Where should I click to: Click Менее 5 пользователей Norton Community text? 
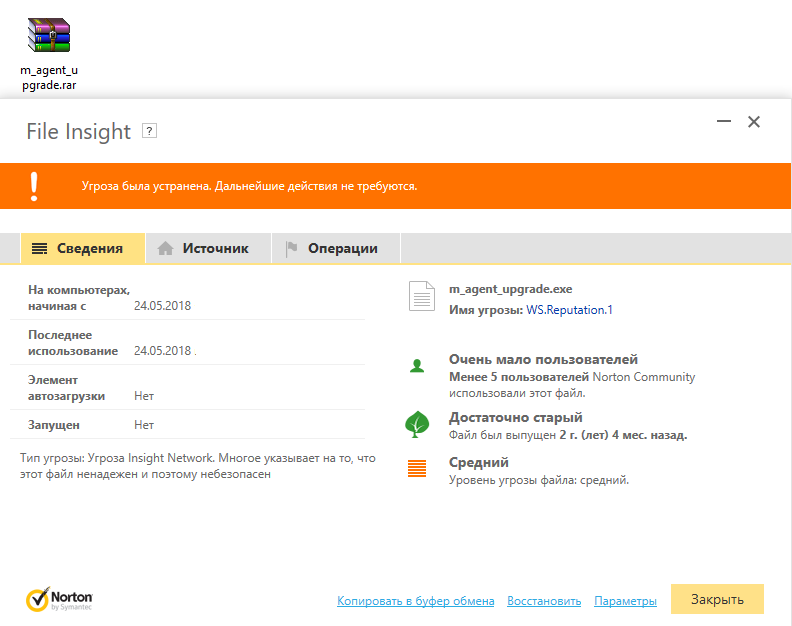click(x=572, y=384)
